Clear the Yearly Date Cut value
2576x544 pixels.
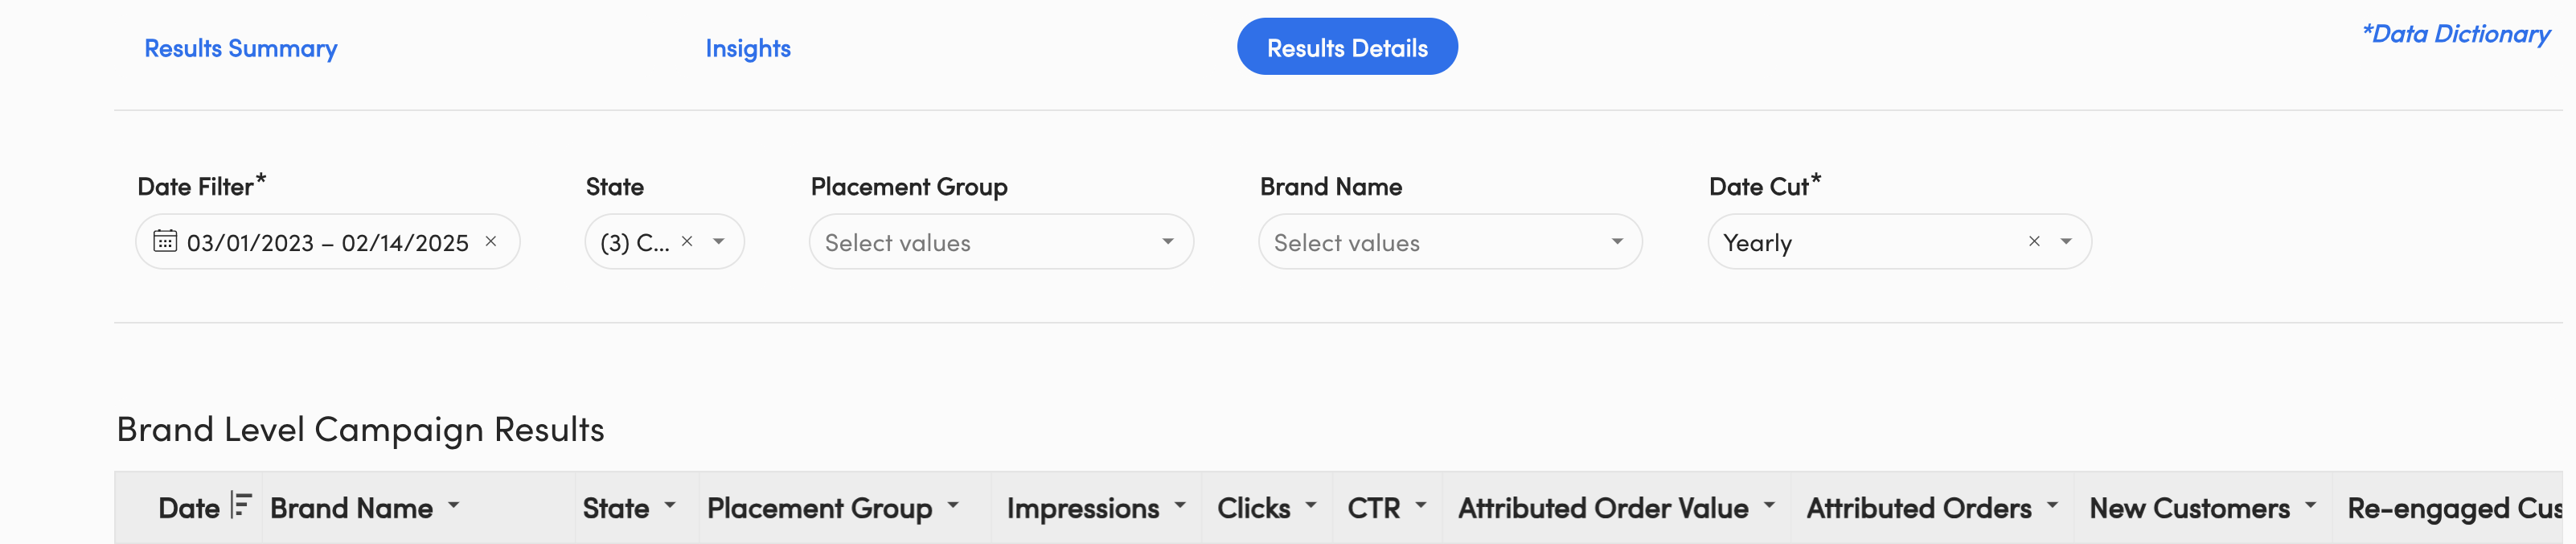click(2034, 241)
